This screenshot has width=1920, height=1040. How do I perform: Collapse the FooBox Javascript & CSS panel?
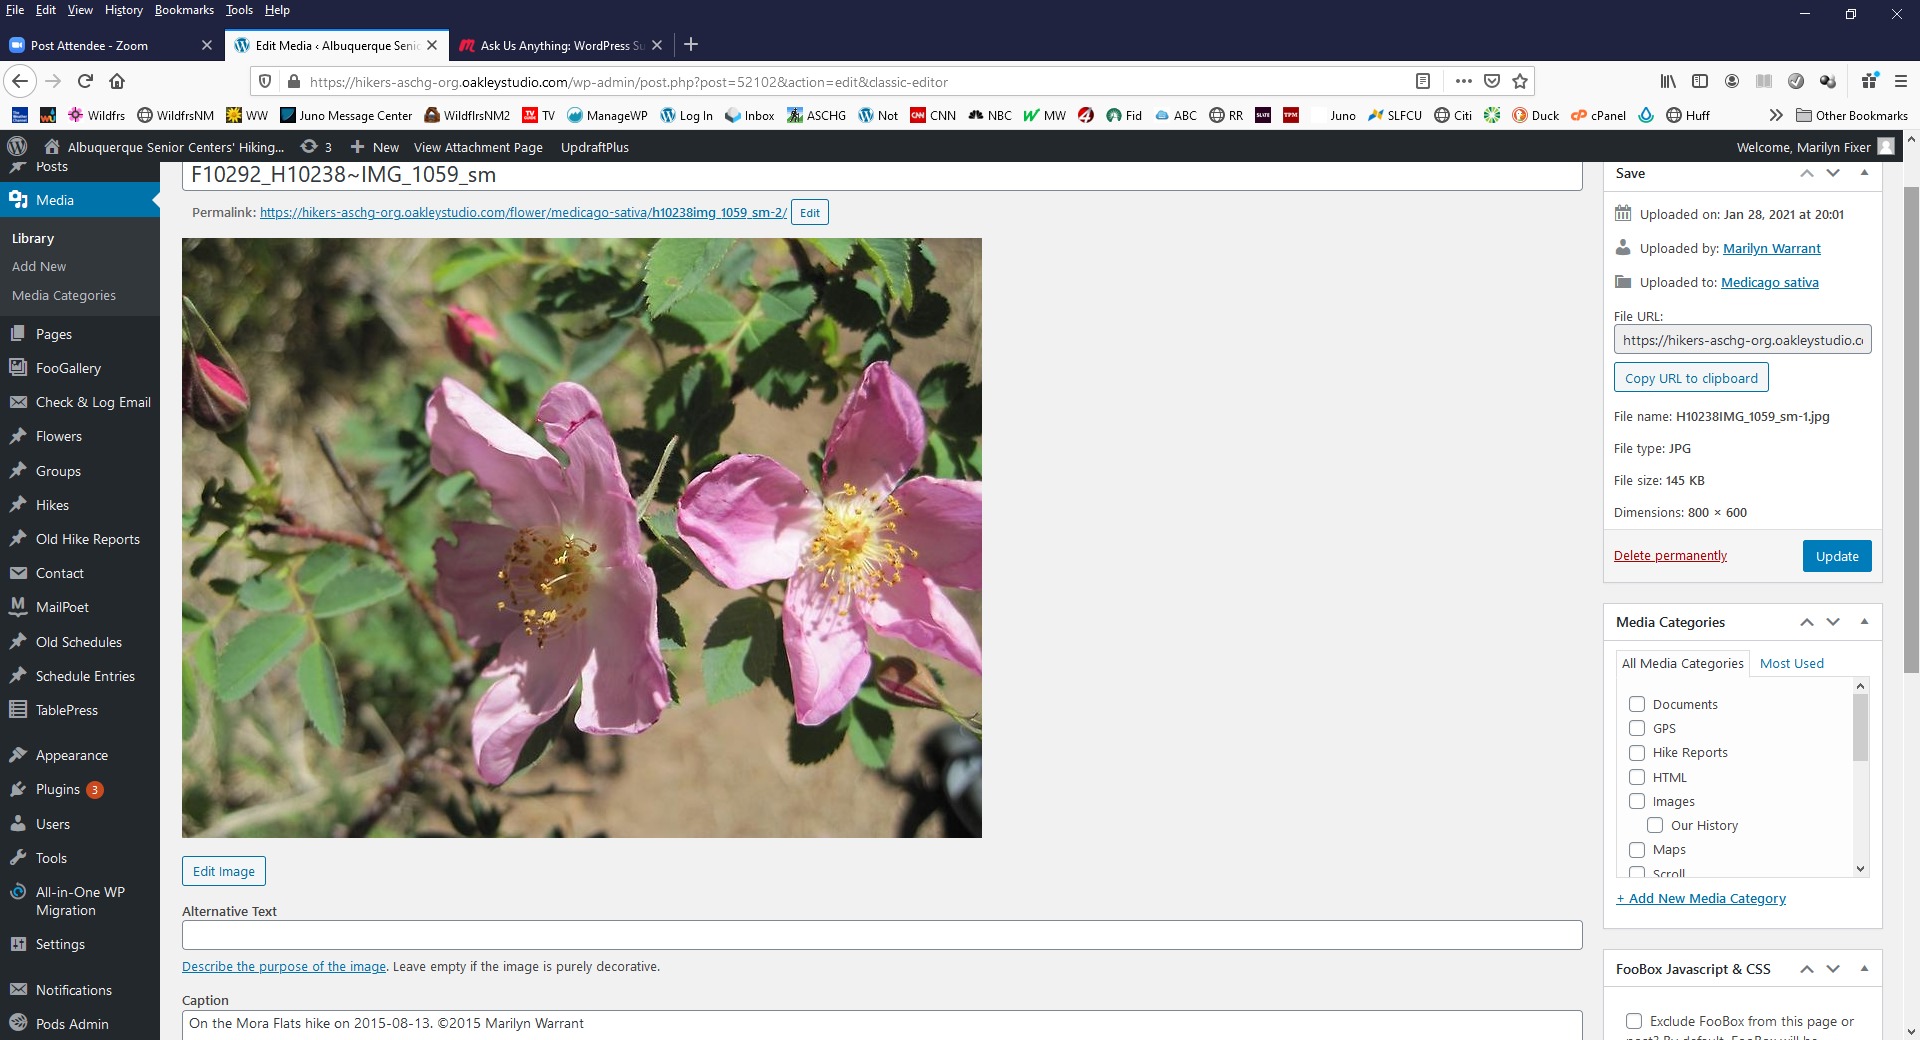[x=1864, y=969]
